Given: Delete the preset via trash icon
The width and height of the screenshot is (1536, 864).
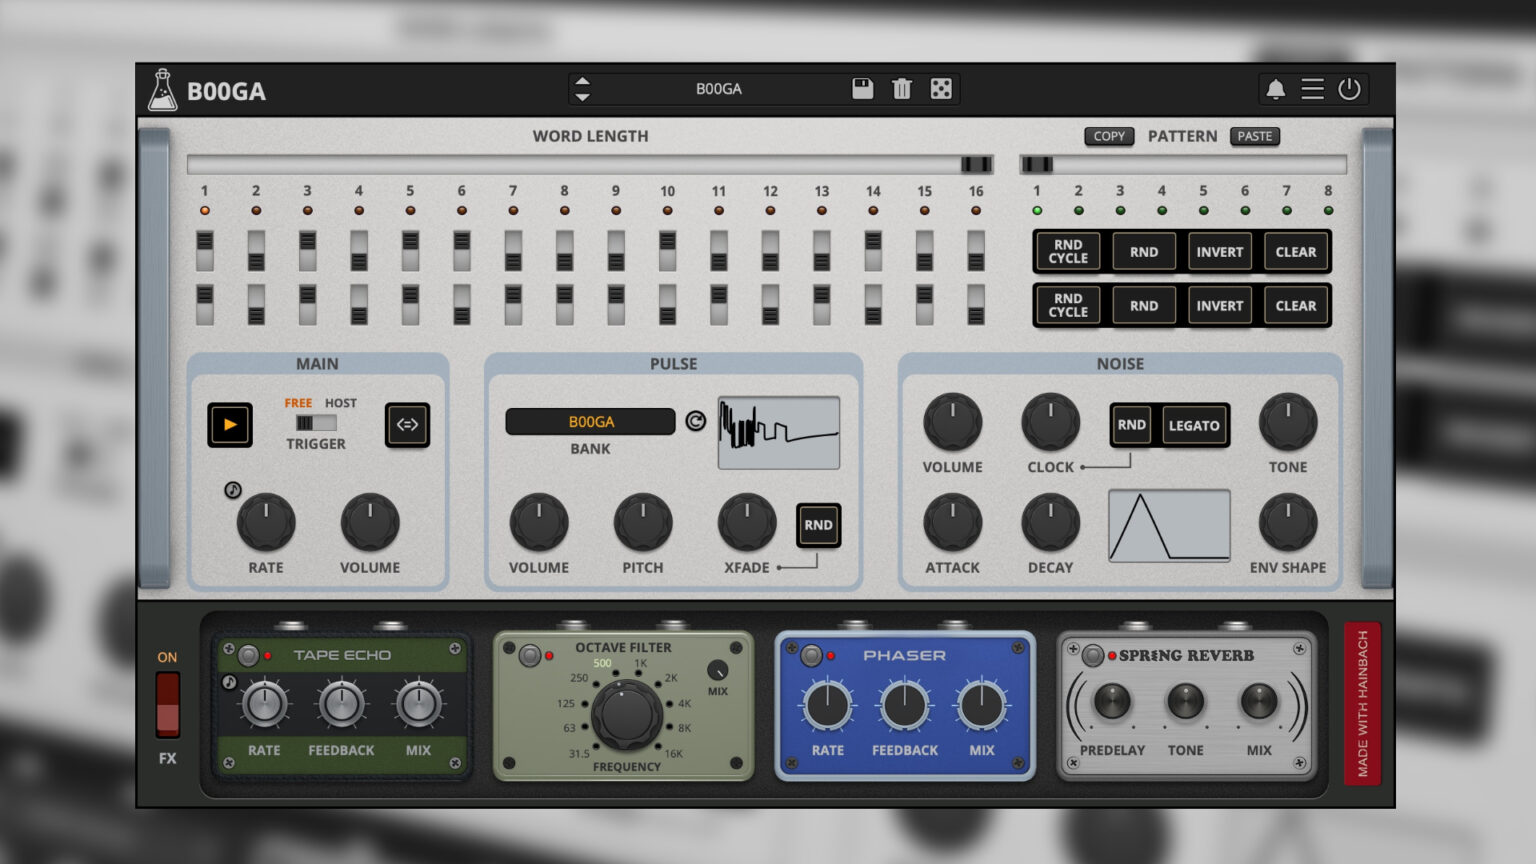Looking at the screenshot, I should pos(902,88).
